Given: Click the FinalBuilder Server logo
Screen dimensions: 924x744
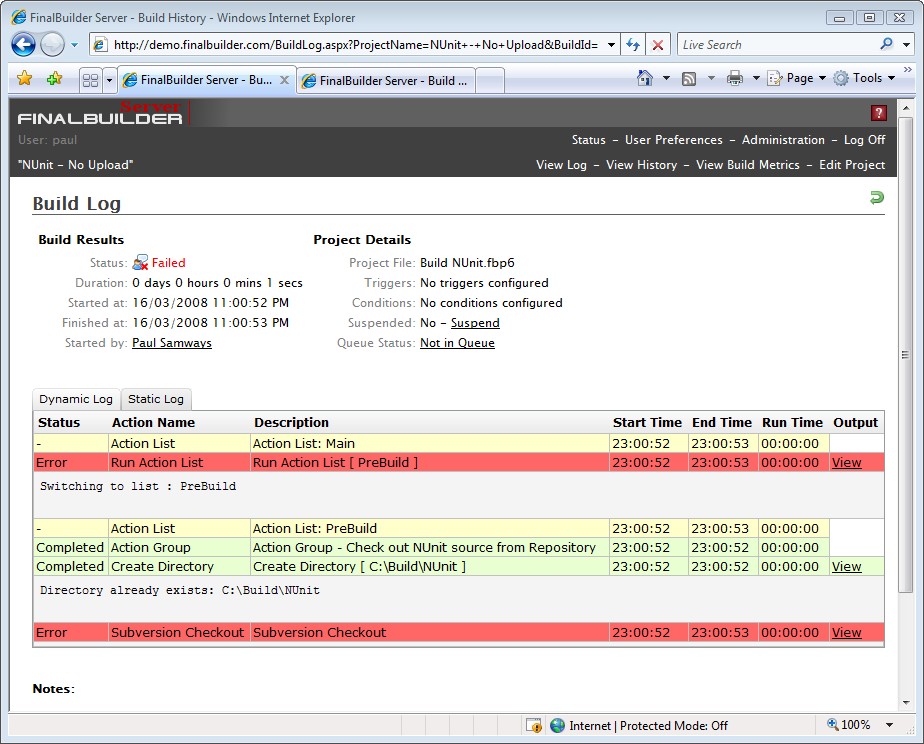Looking at the screenshot, I should click(101, 113).
